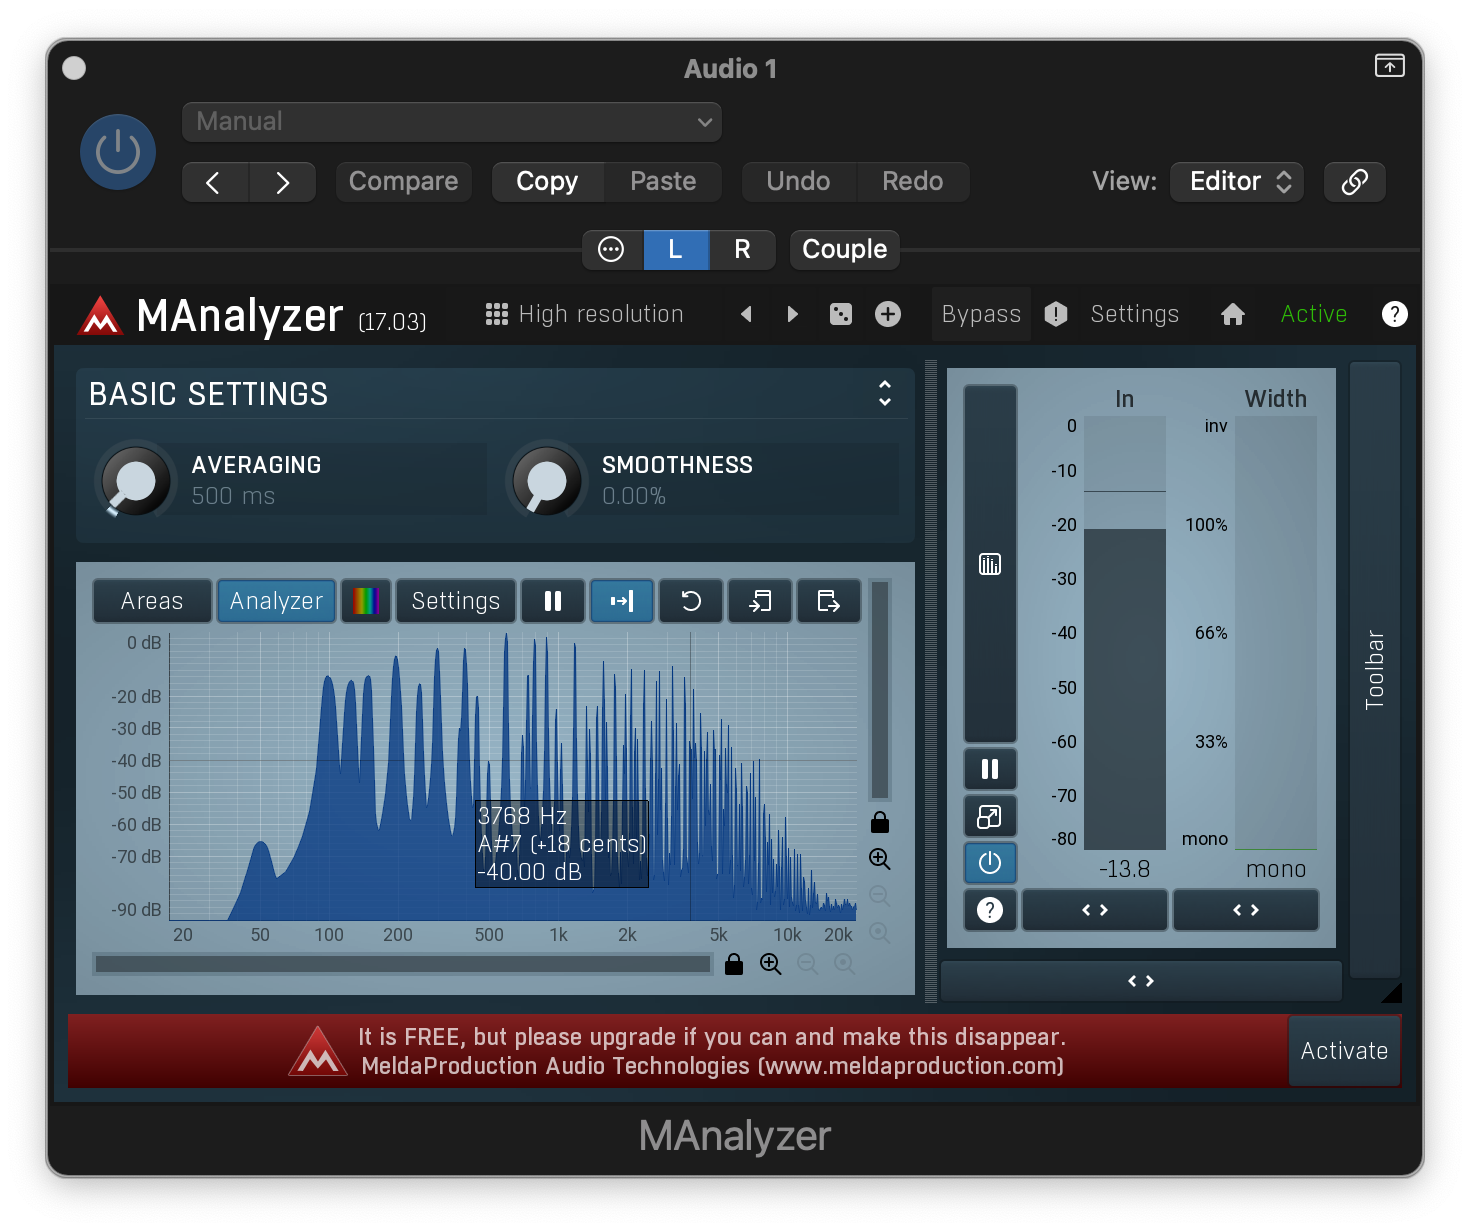
Task: Open the help question mark in header
Action: pos(1394,314)
